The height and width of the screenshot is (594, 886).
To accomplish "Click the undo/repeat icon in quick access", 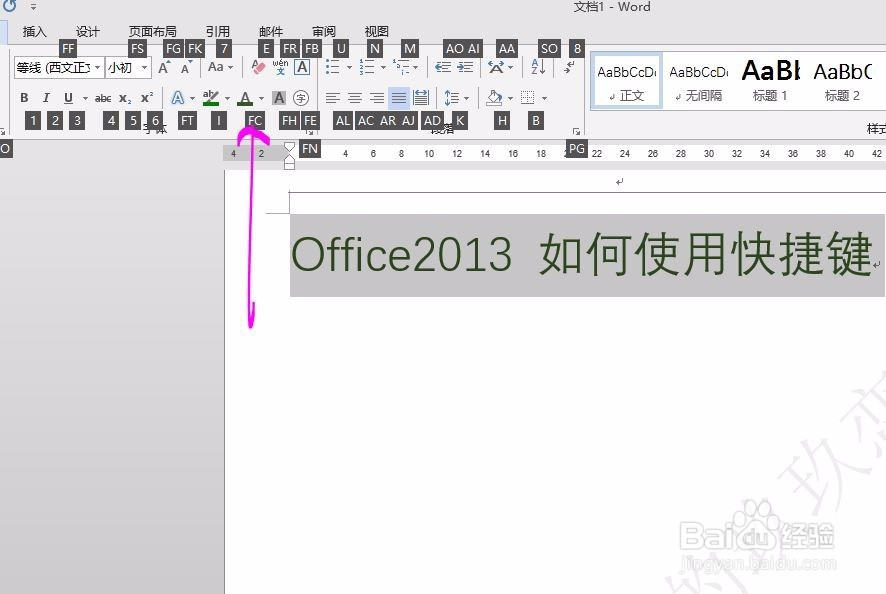I will [10, 6].
